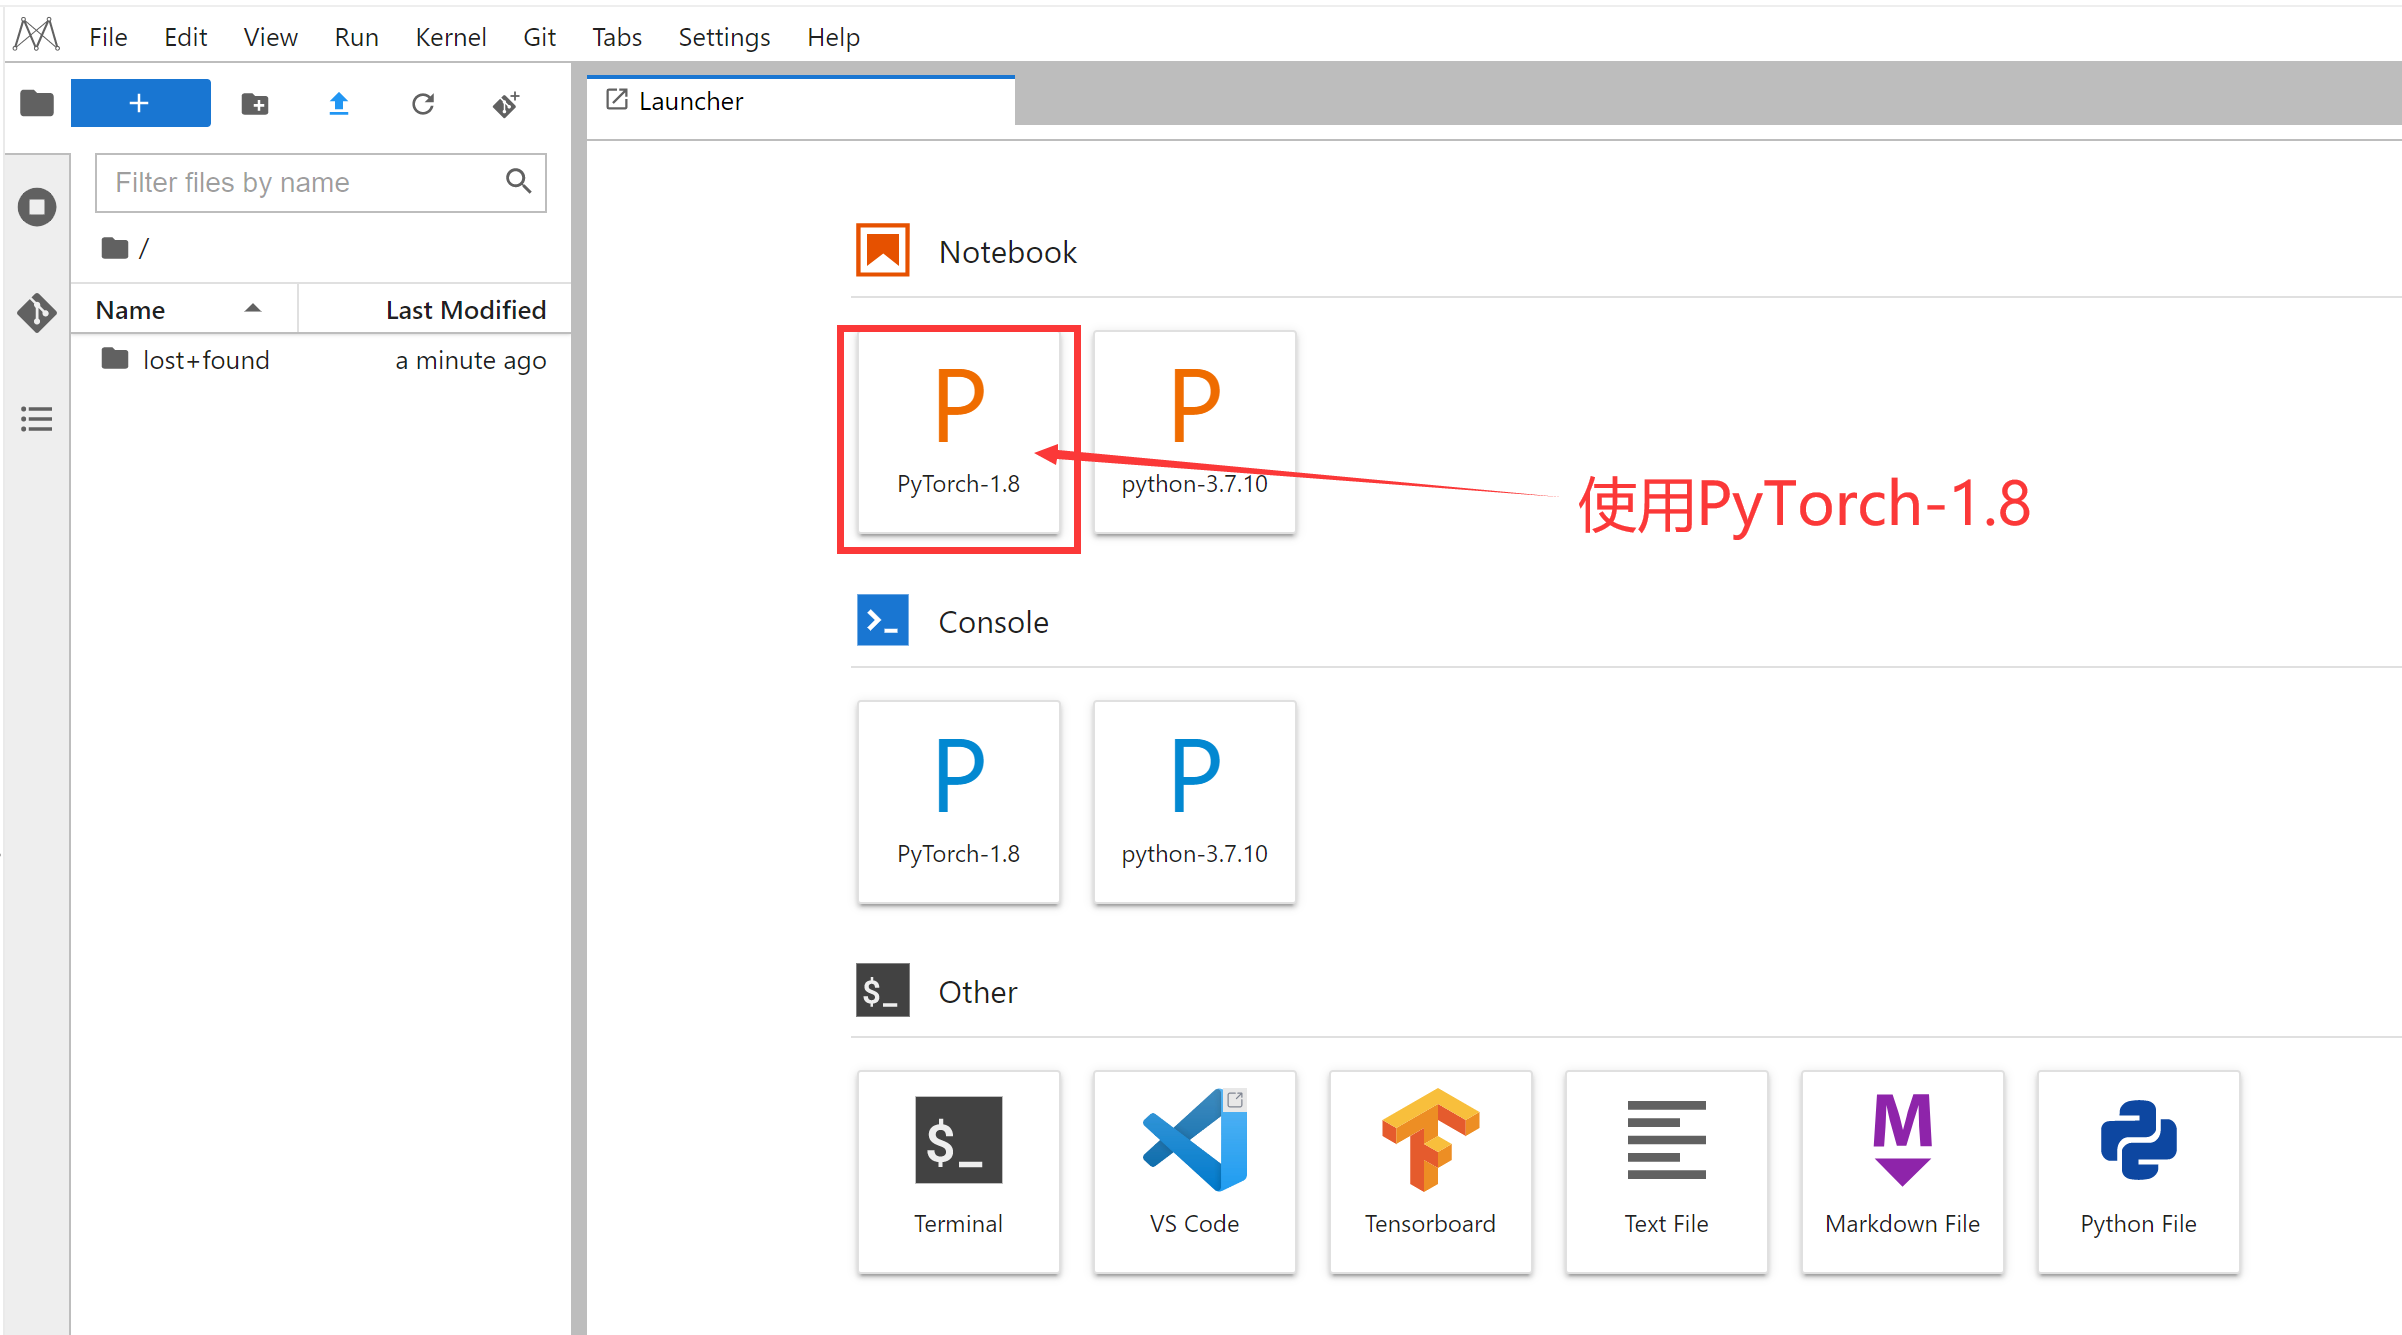Show the table of contents sidebar
The height and width of the screenshot is (1335, 2402).
pyautogui.click(x=37, y=419)
